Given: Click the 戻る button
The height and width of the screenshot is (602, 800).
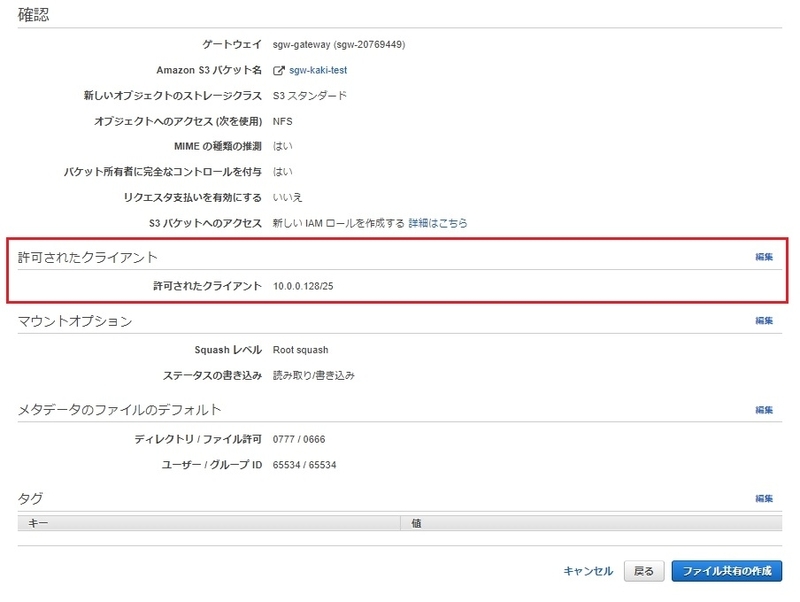Looking at the screenshot, I should pyautogui.click(x=644, y=571).
